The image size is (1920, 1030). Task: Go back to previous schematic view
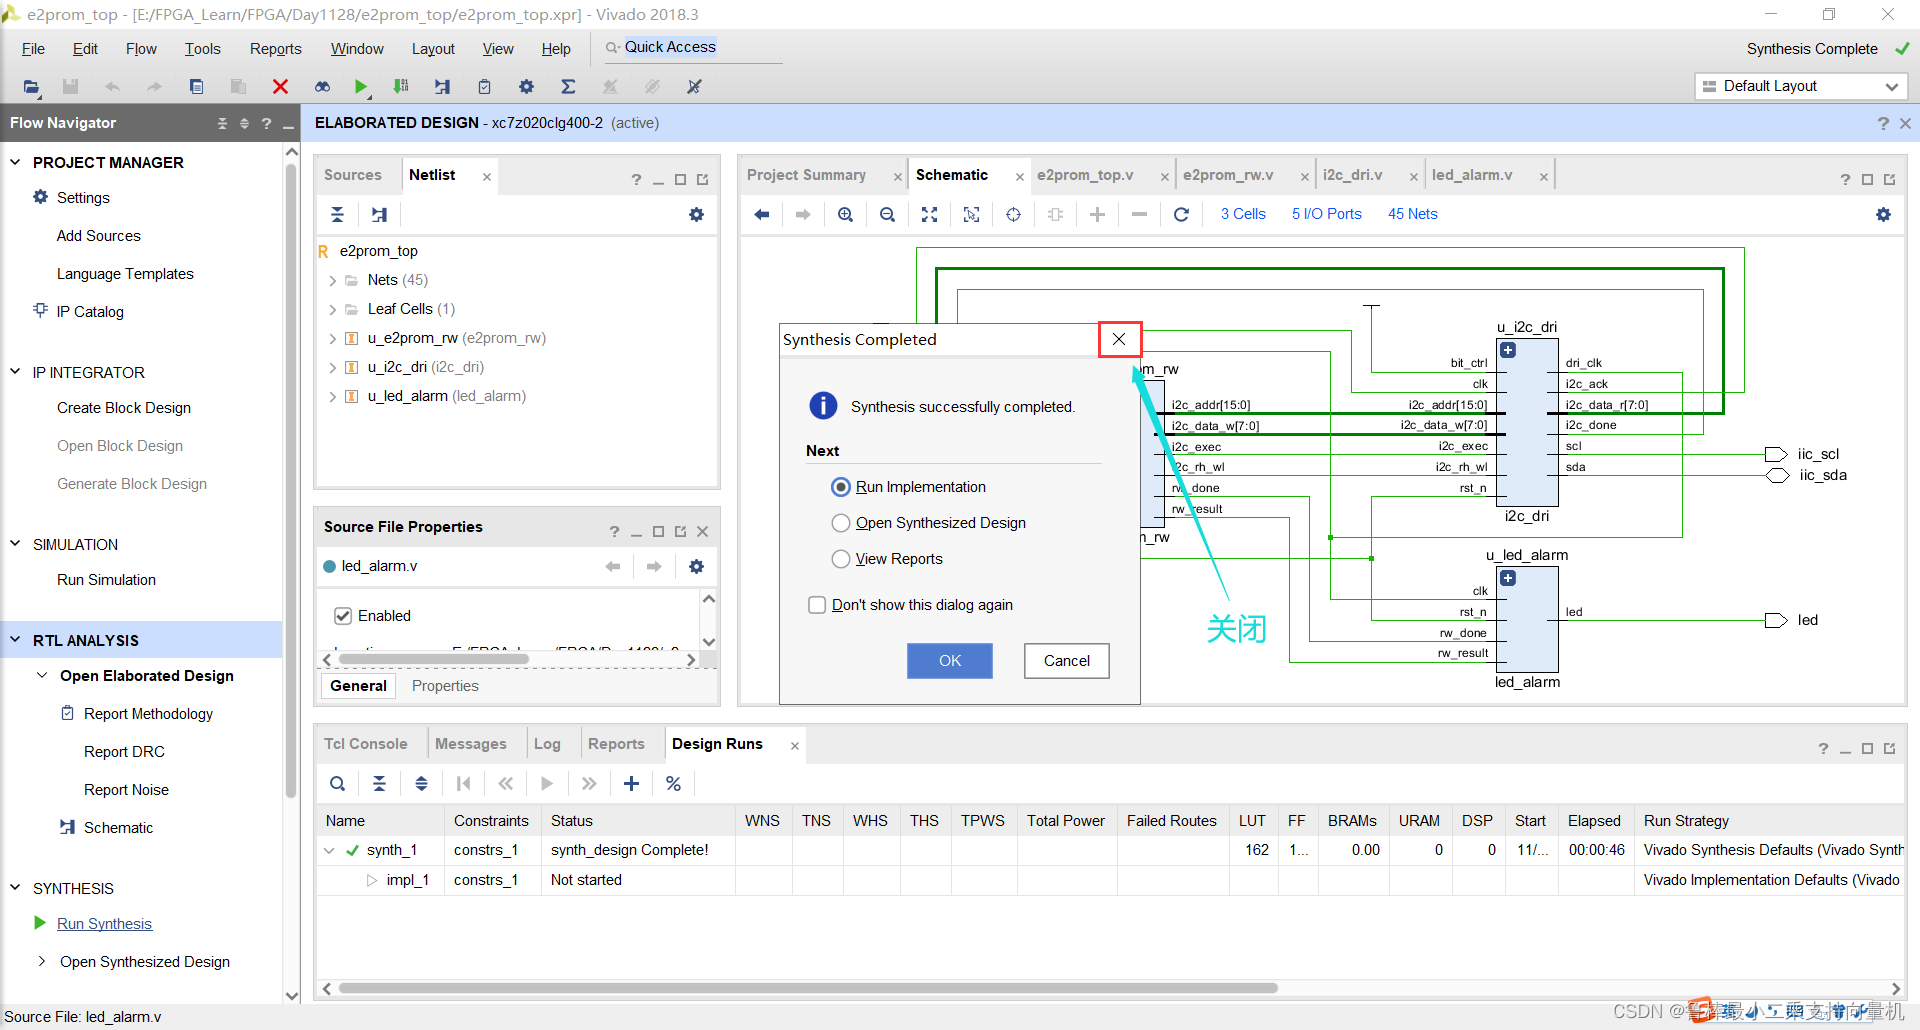pyautogui.click(x=762, y=214)
